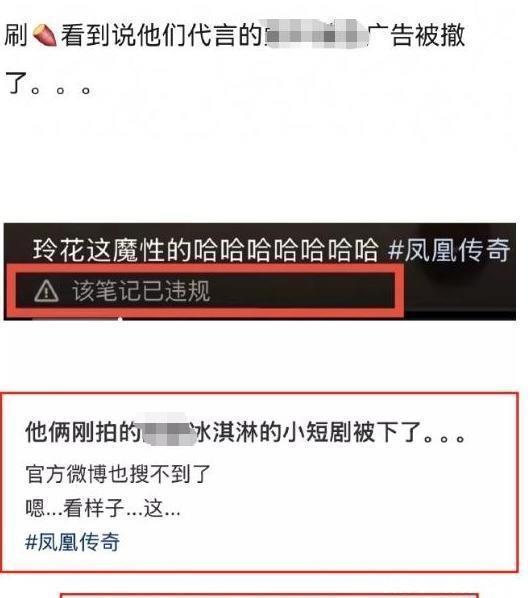
Task: Click the partial red box at bottom edge
Action: point(269,595)
